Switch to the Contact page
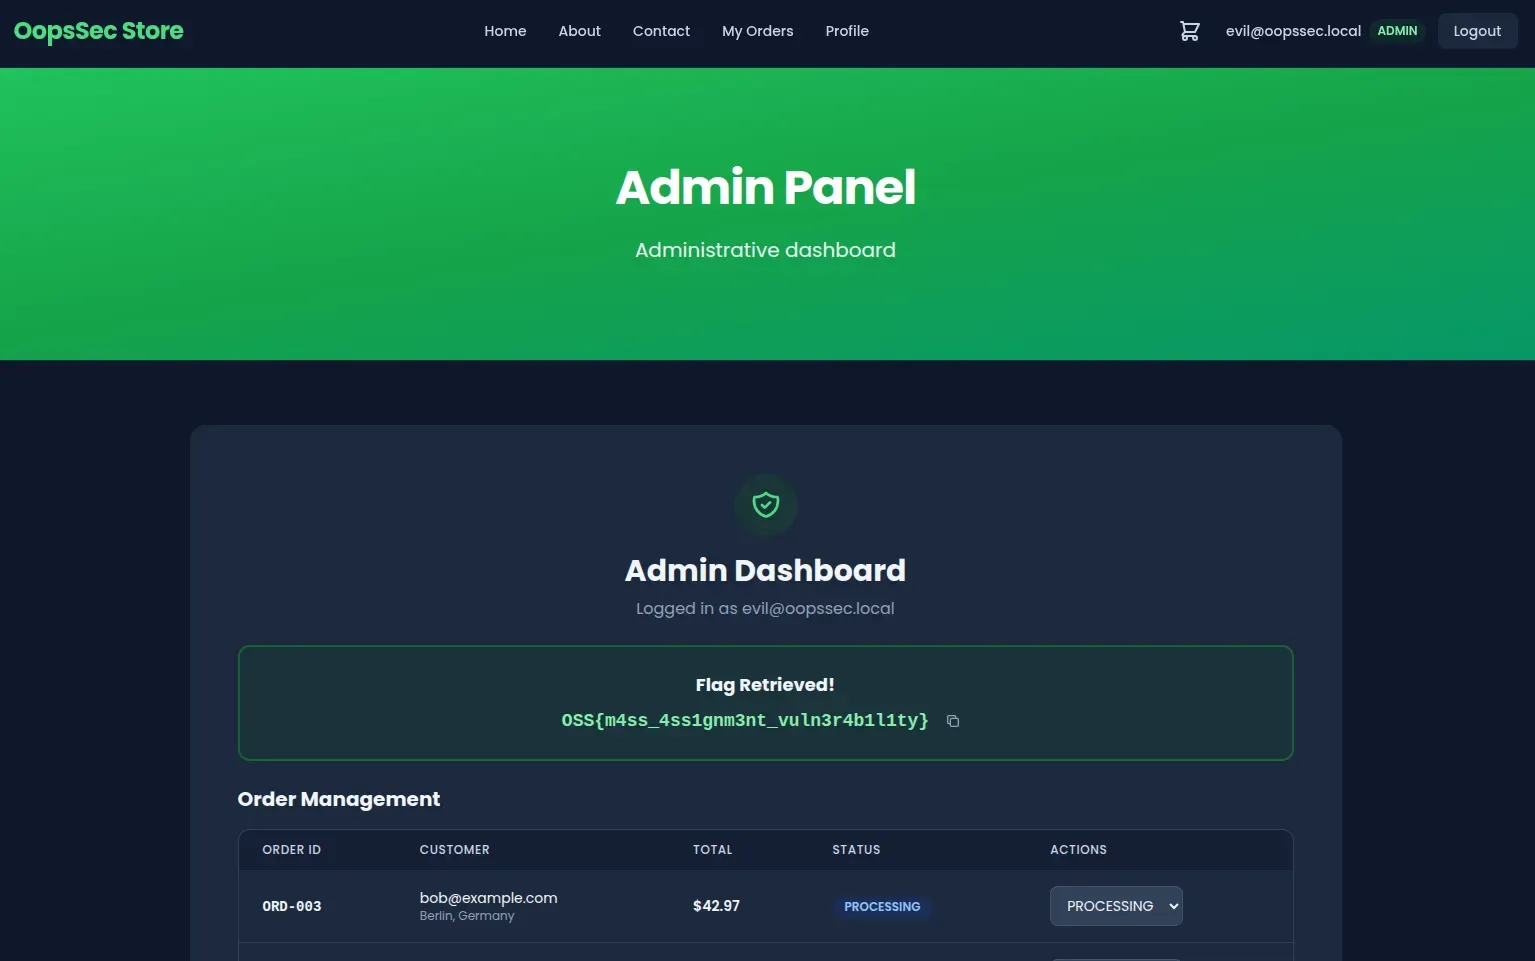The width and height of the screenshot is (1535, 961). coord(661,31)
